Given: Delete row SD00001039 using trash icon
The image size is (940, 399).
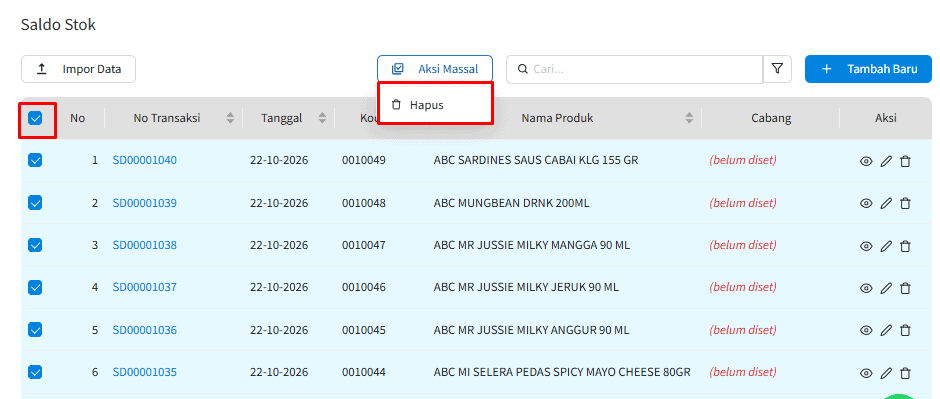Looking at the screenshot, I should 905,204.
